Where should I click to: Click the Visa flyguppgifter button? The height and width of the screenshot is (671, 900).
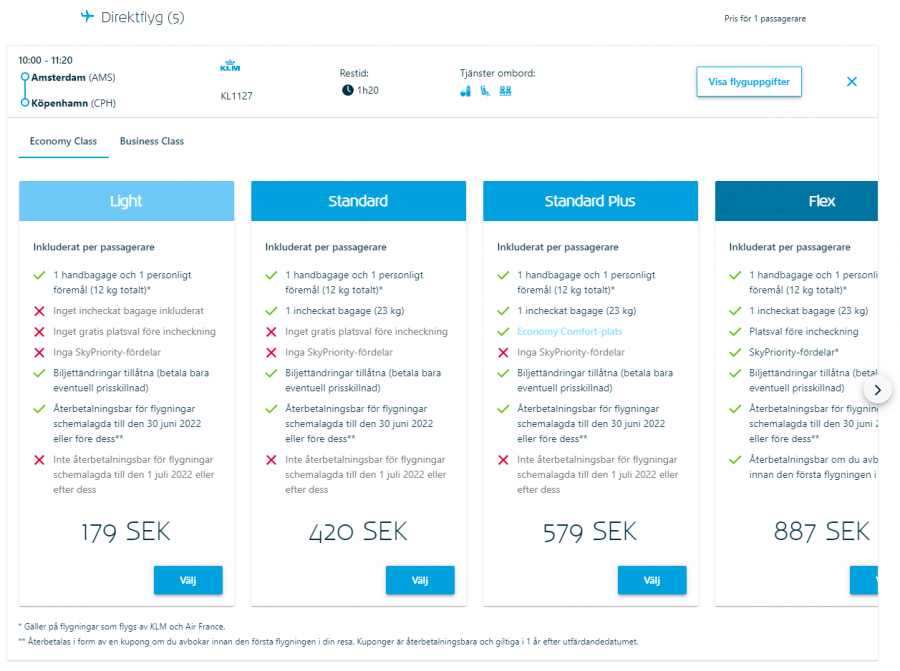[749, 82]
